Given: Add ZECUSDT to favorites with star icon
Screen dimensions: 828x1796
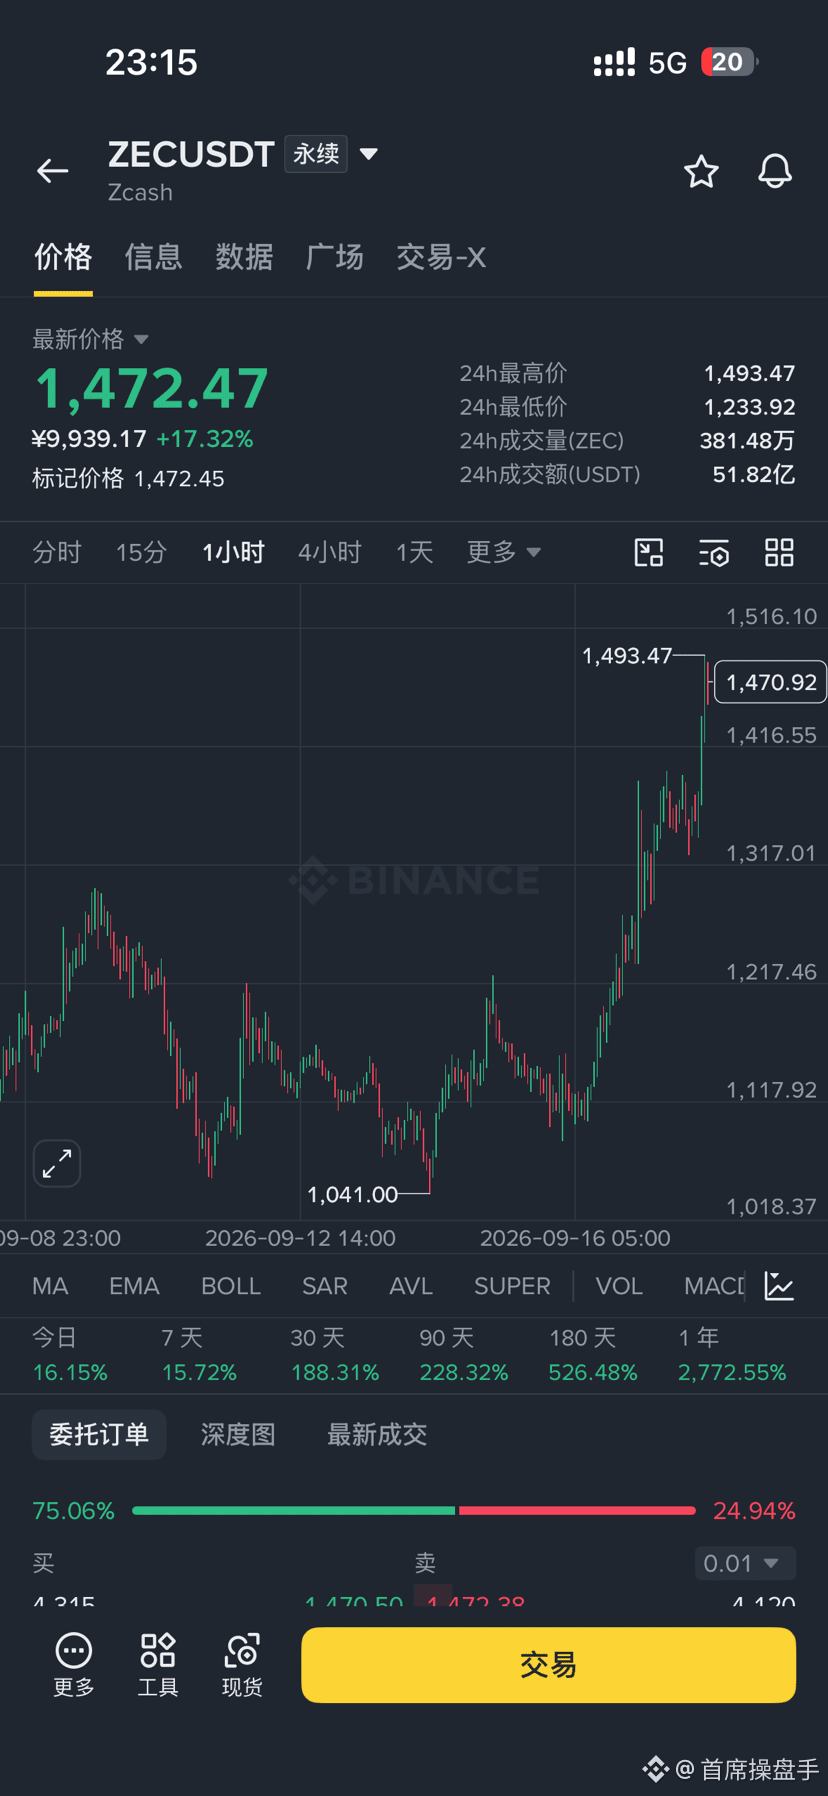Looking at the screenshot, I should click(x=701, y=172).
